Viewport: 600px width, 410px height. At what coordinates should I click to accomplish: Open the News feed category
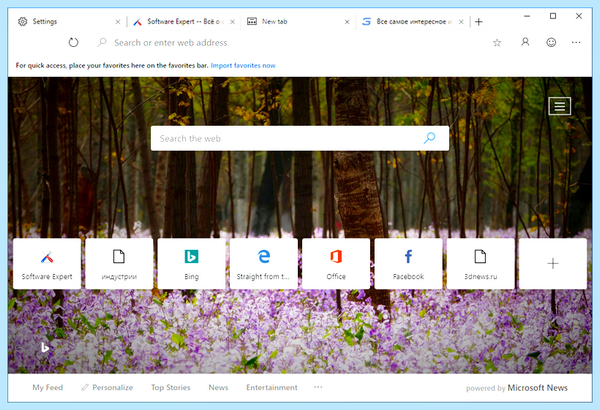[218, 387]
